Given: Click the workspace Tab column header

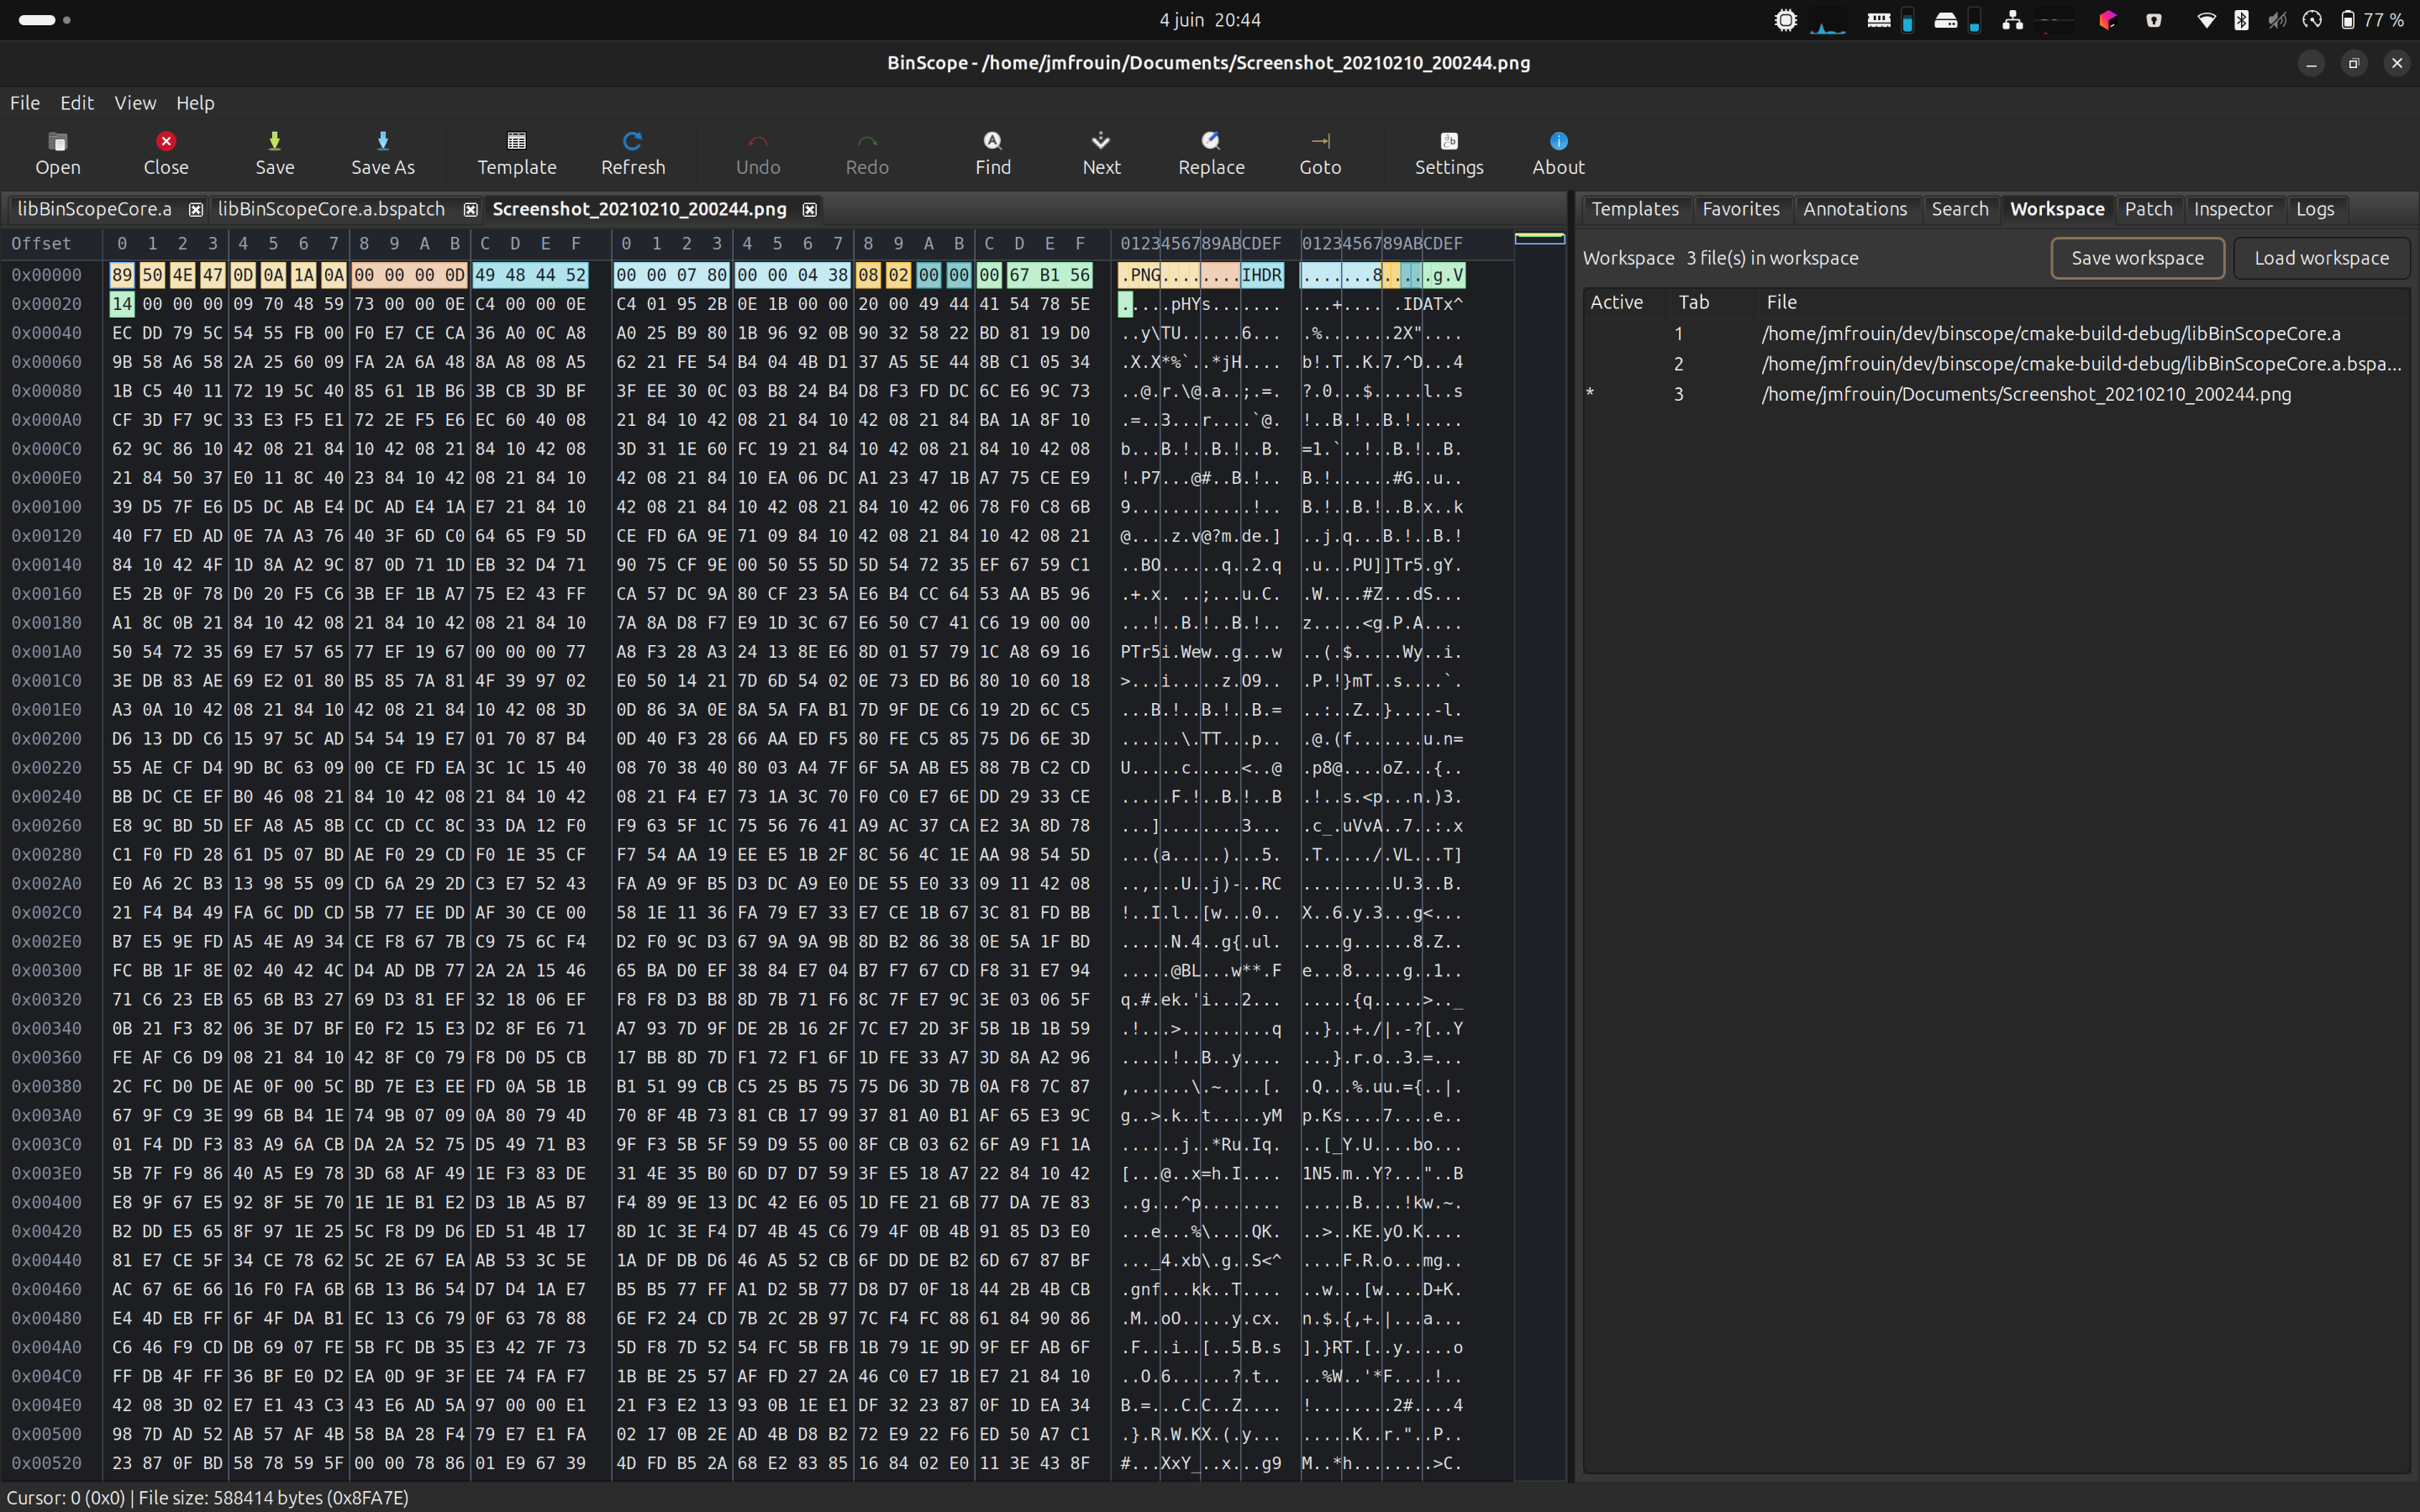Looking at the screenshot, I should point(1693,302).
